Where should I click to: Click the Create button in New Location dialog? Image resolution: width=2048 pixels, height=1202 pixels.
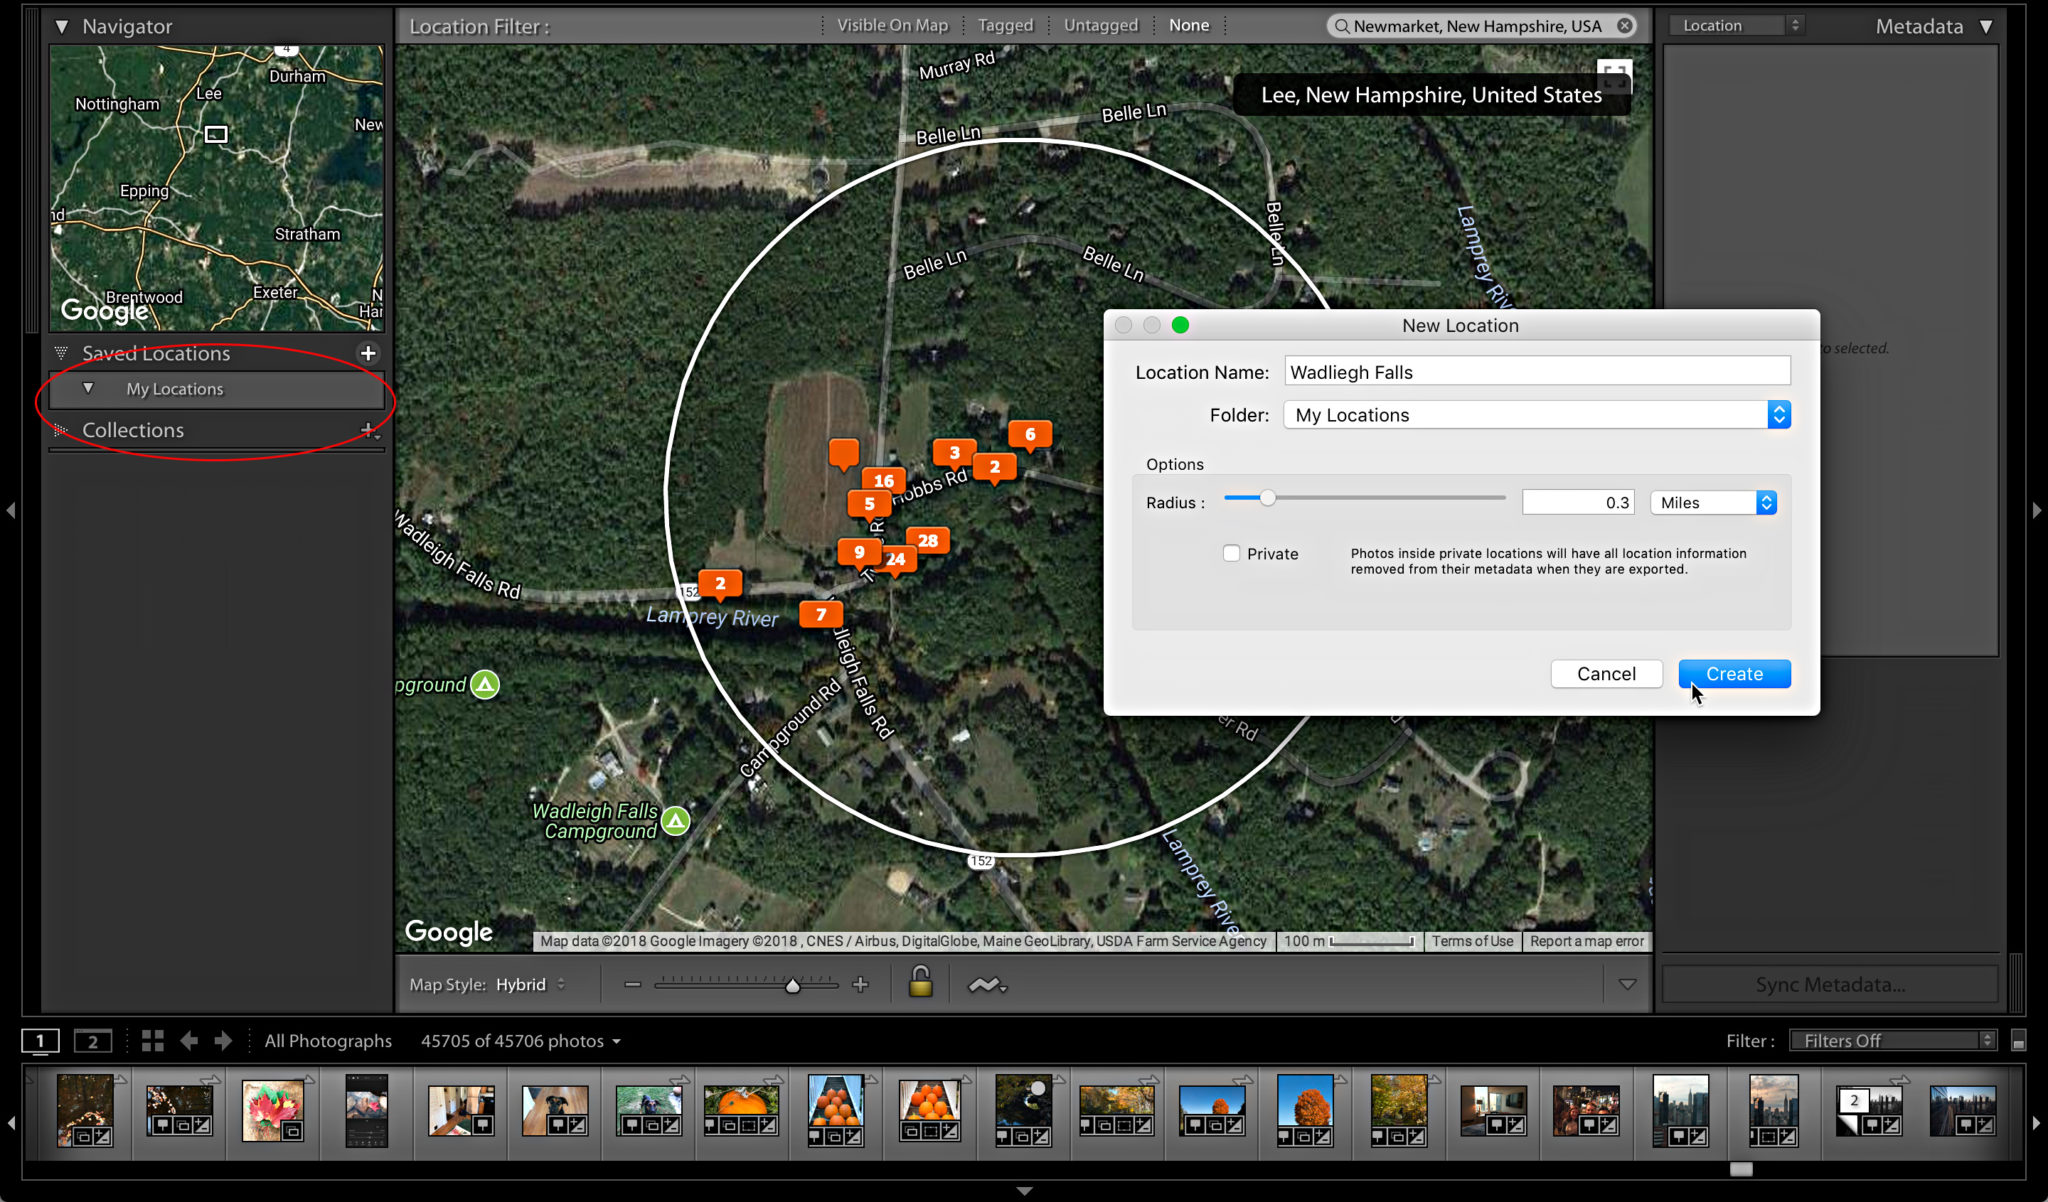click(x=1734, y=673)
